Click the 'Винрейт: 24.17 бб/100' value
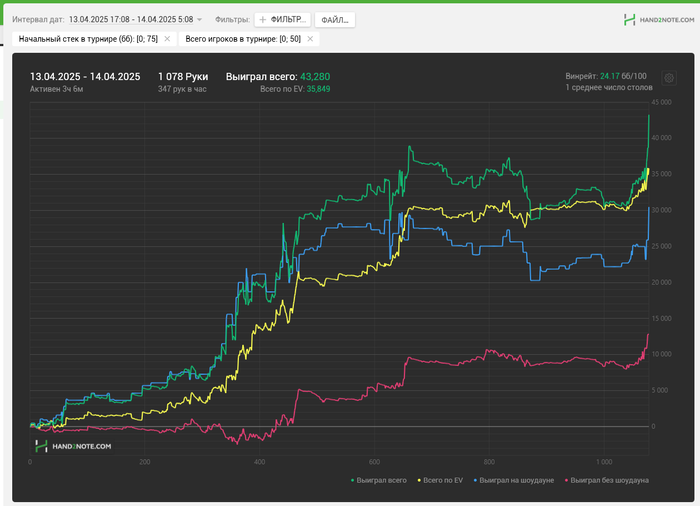Viewport: 700px width, 506px height. 606,76
